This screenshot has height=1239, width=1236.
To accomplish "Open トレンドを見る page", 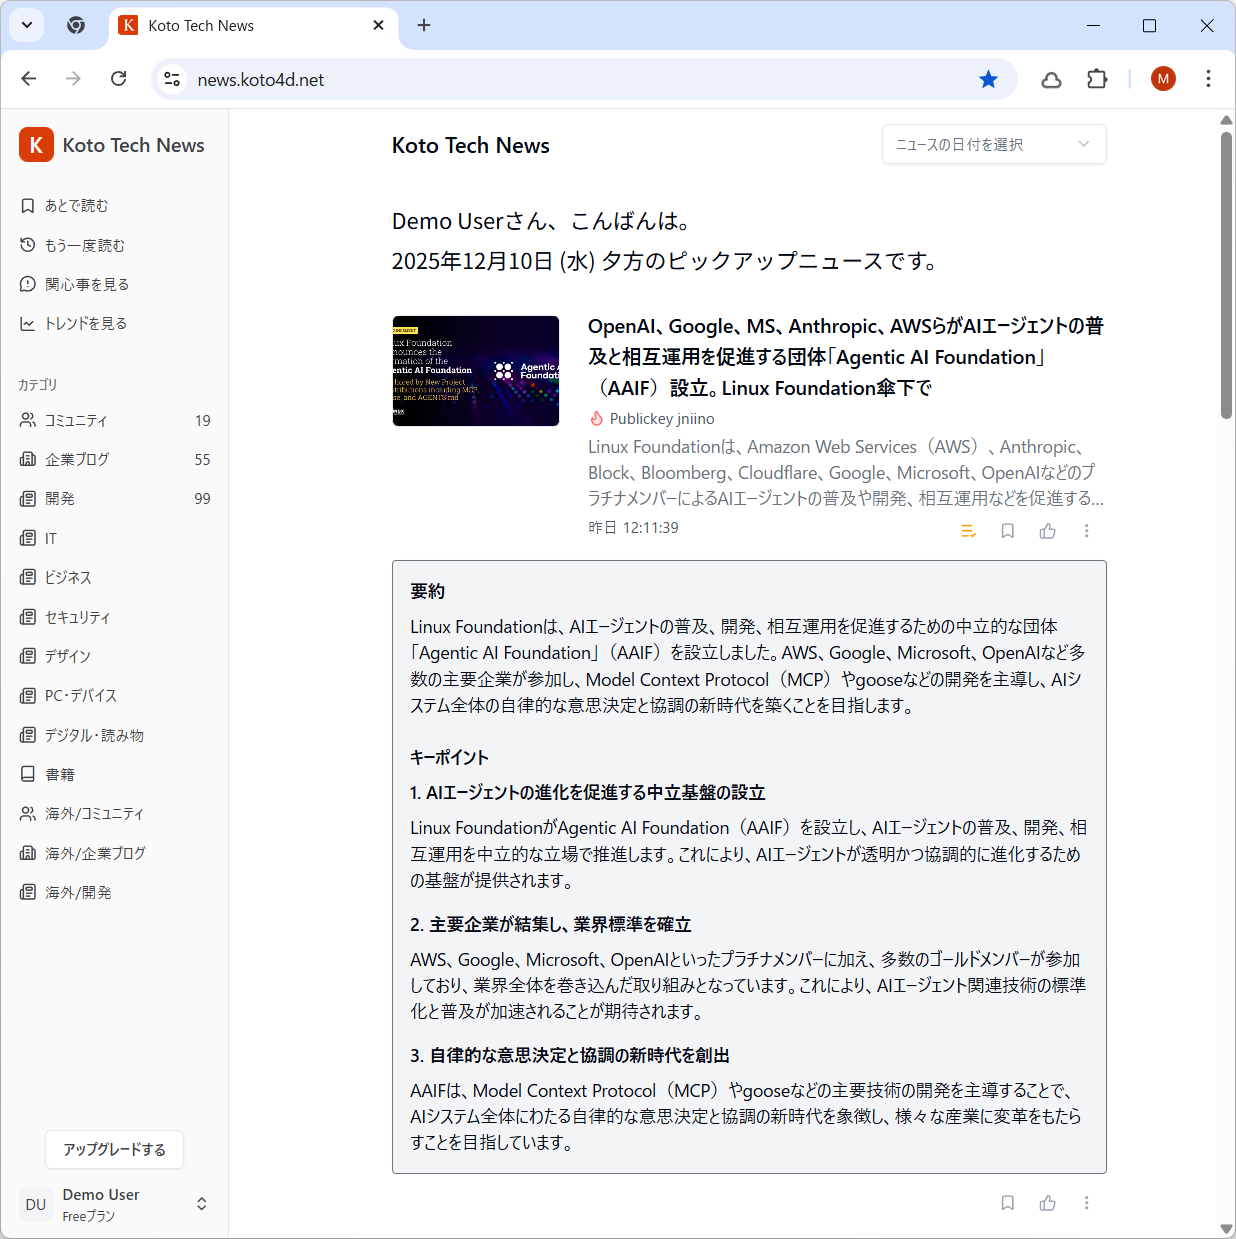I will click(73, 324).
